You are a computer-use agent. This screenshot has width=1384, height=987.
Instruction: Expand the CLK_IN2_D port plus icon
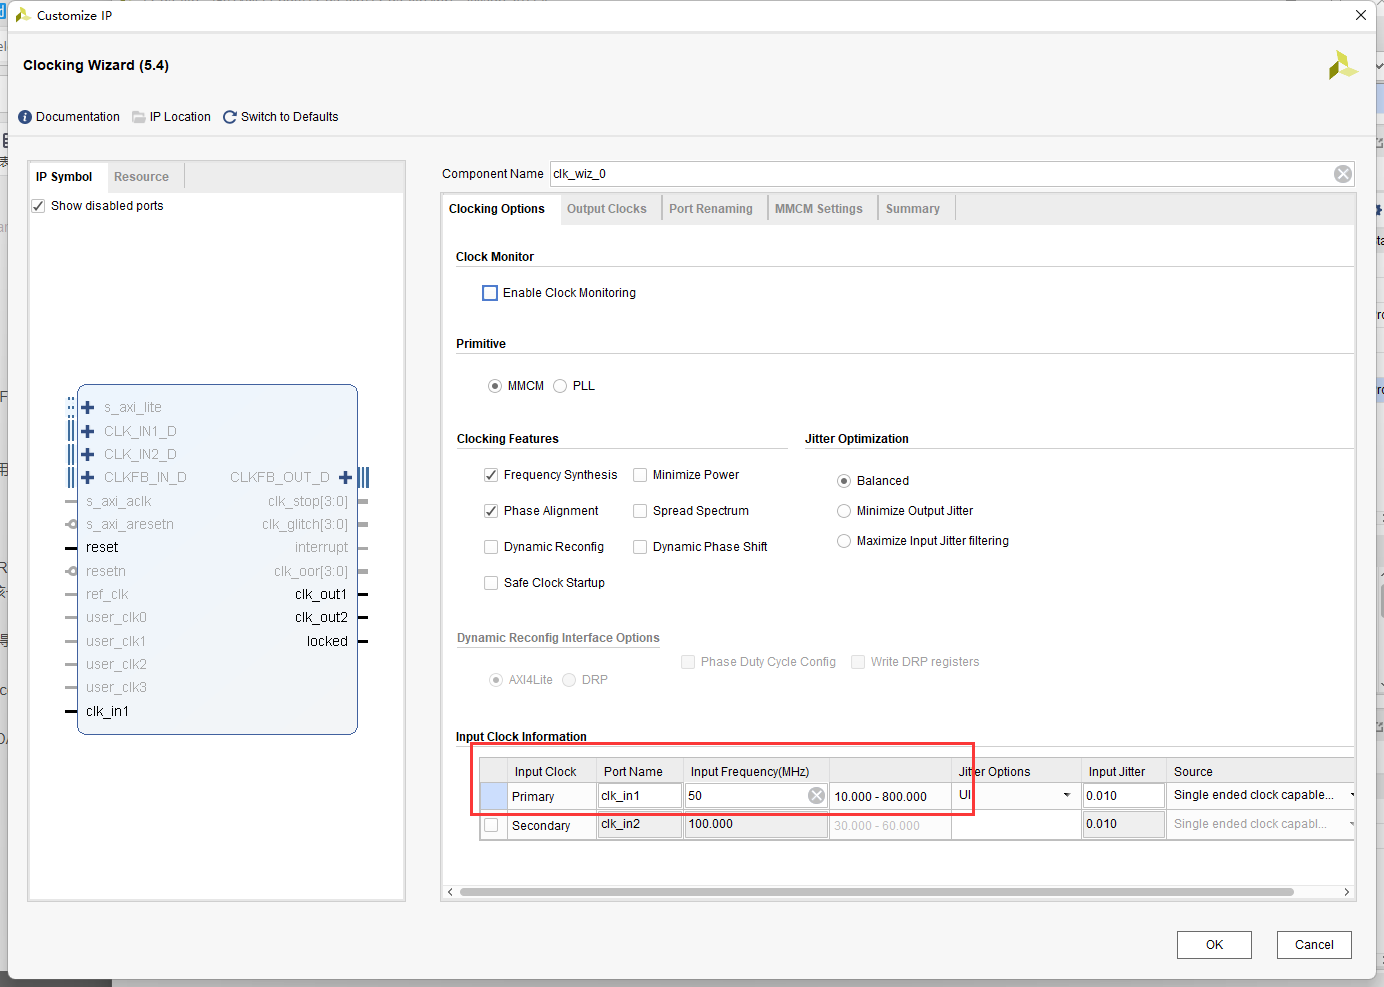(88, 454)
